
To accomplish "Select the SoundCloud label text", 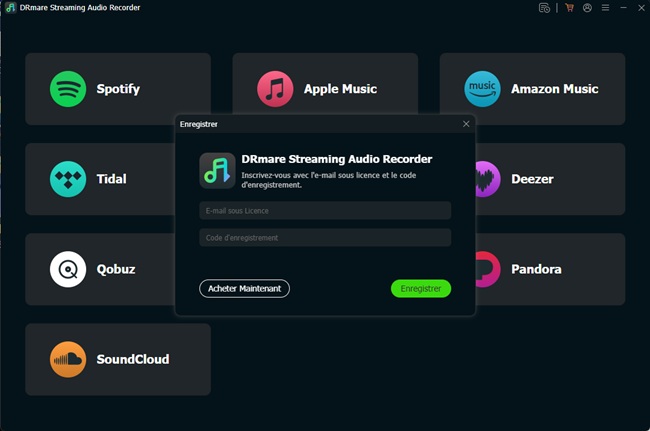I will click(133, 359).
